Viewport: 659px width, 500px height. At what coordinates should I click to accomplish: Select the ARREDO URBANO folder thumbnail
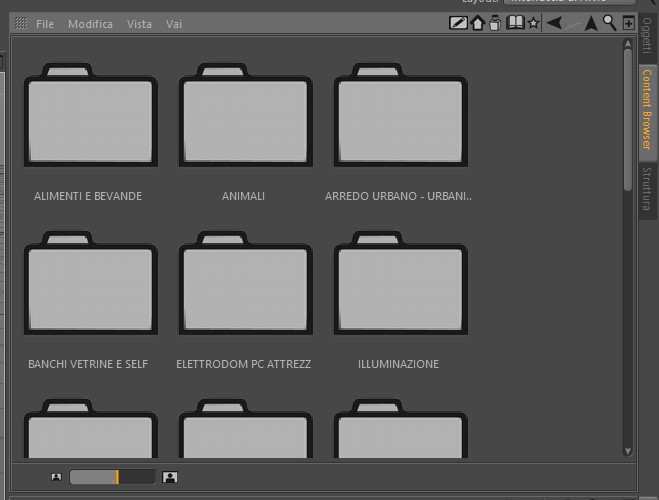(x=401, y=115)
